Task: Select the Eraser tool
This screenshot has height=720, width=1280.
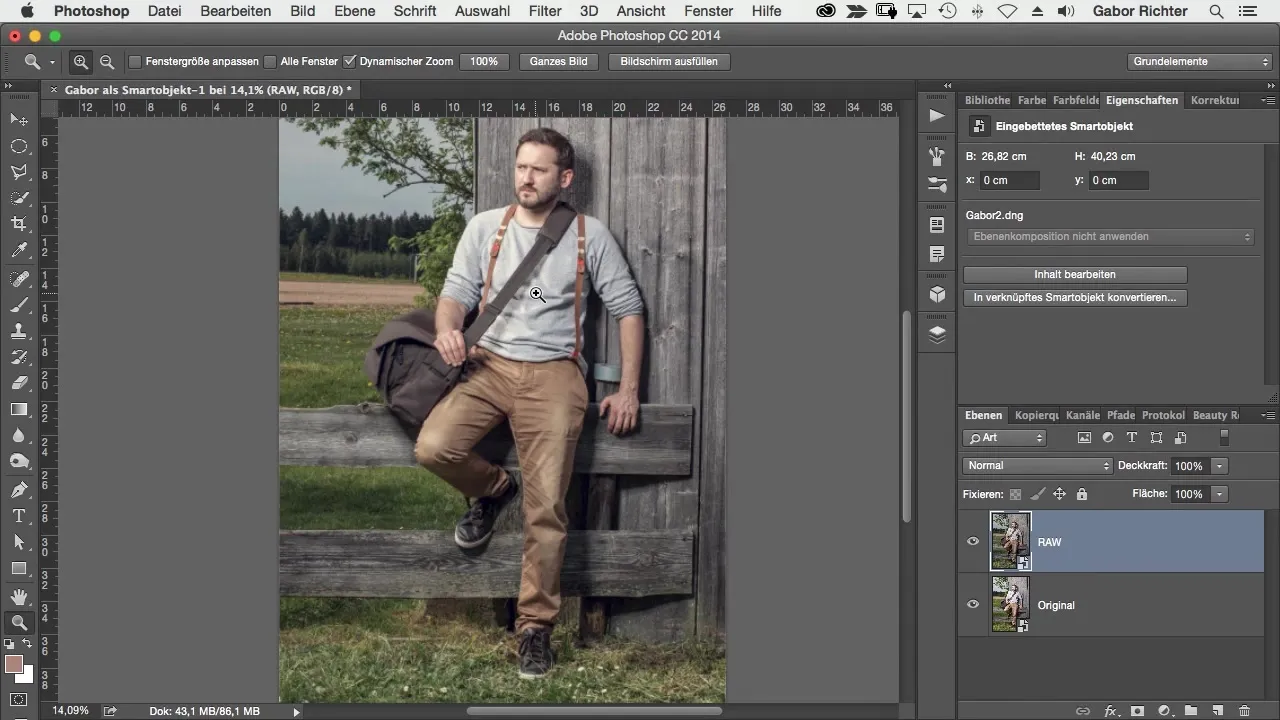Action: coord(19,383)
